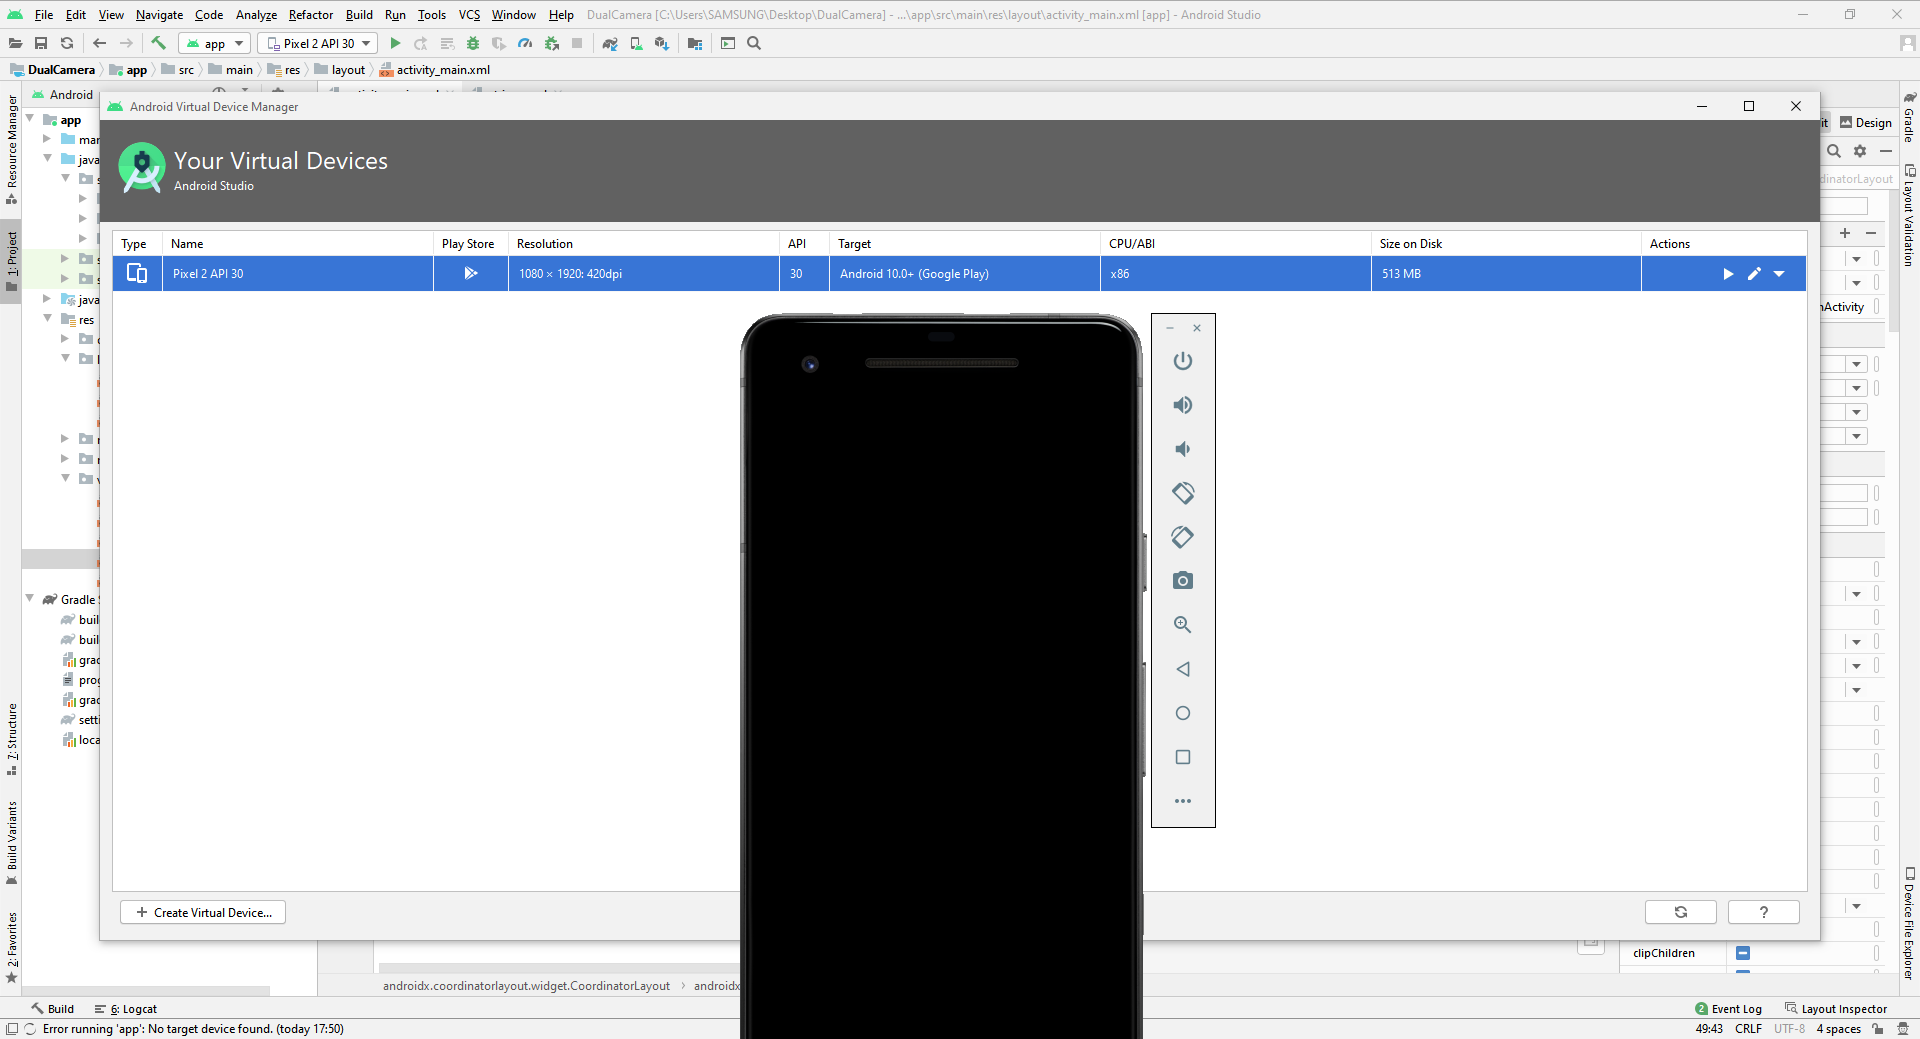
Task: Open the Refactor menu
Action: coord(311,15)
